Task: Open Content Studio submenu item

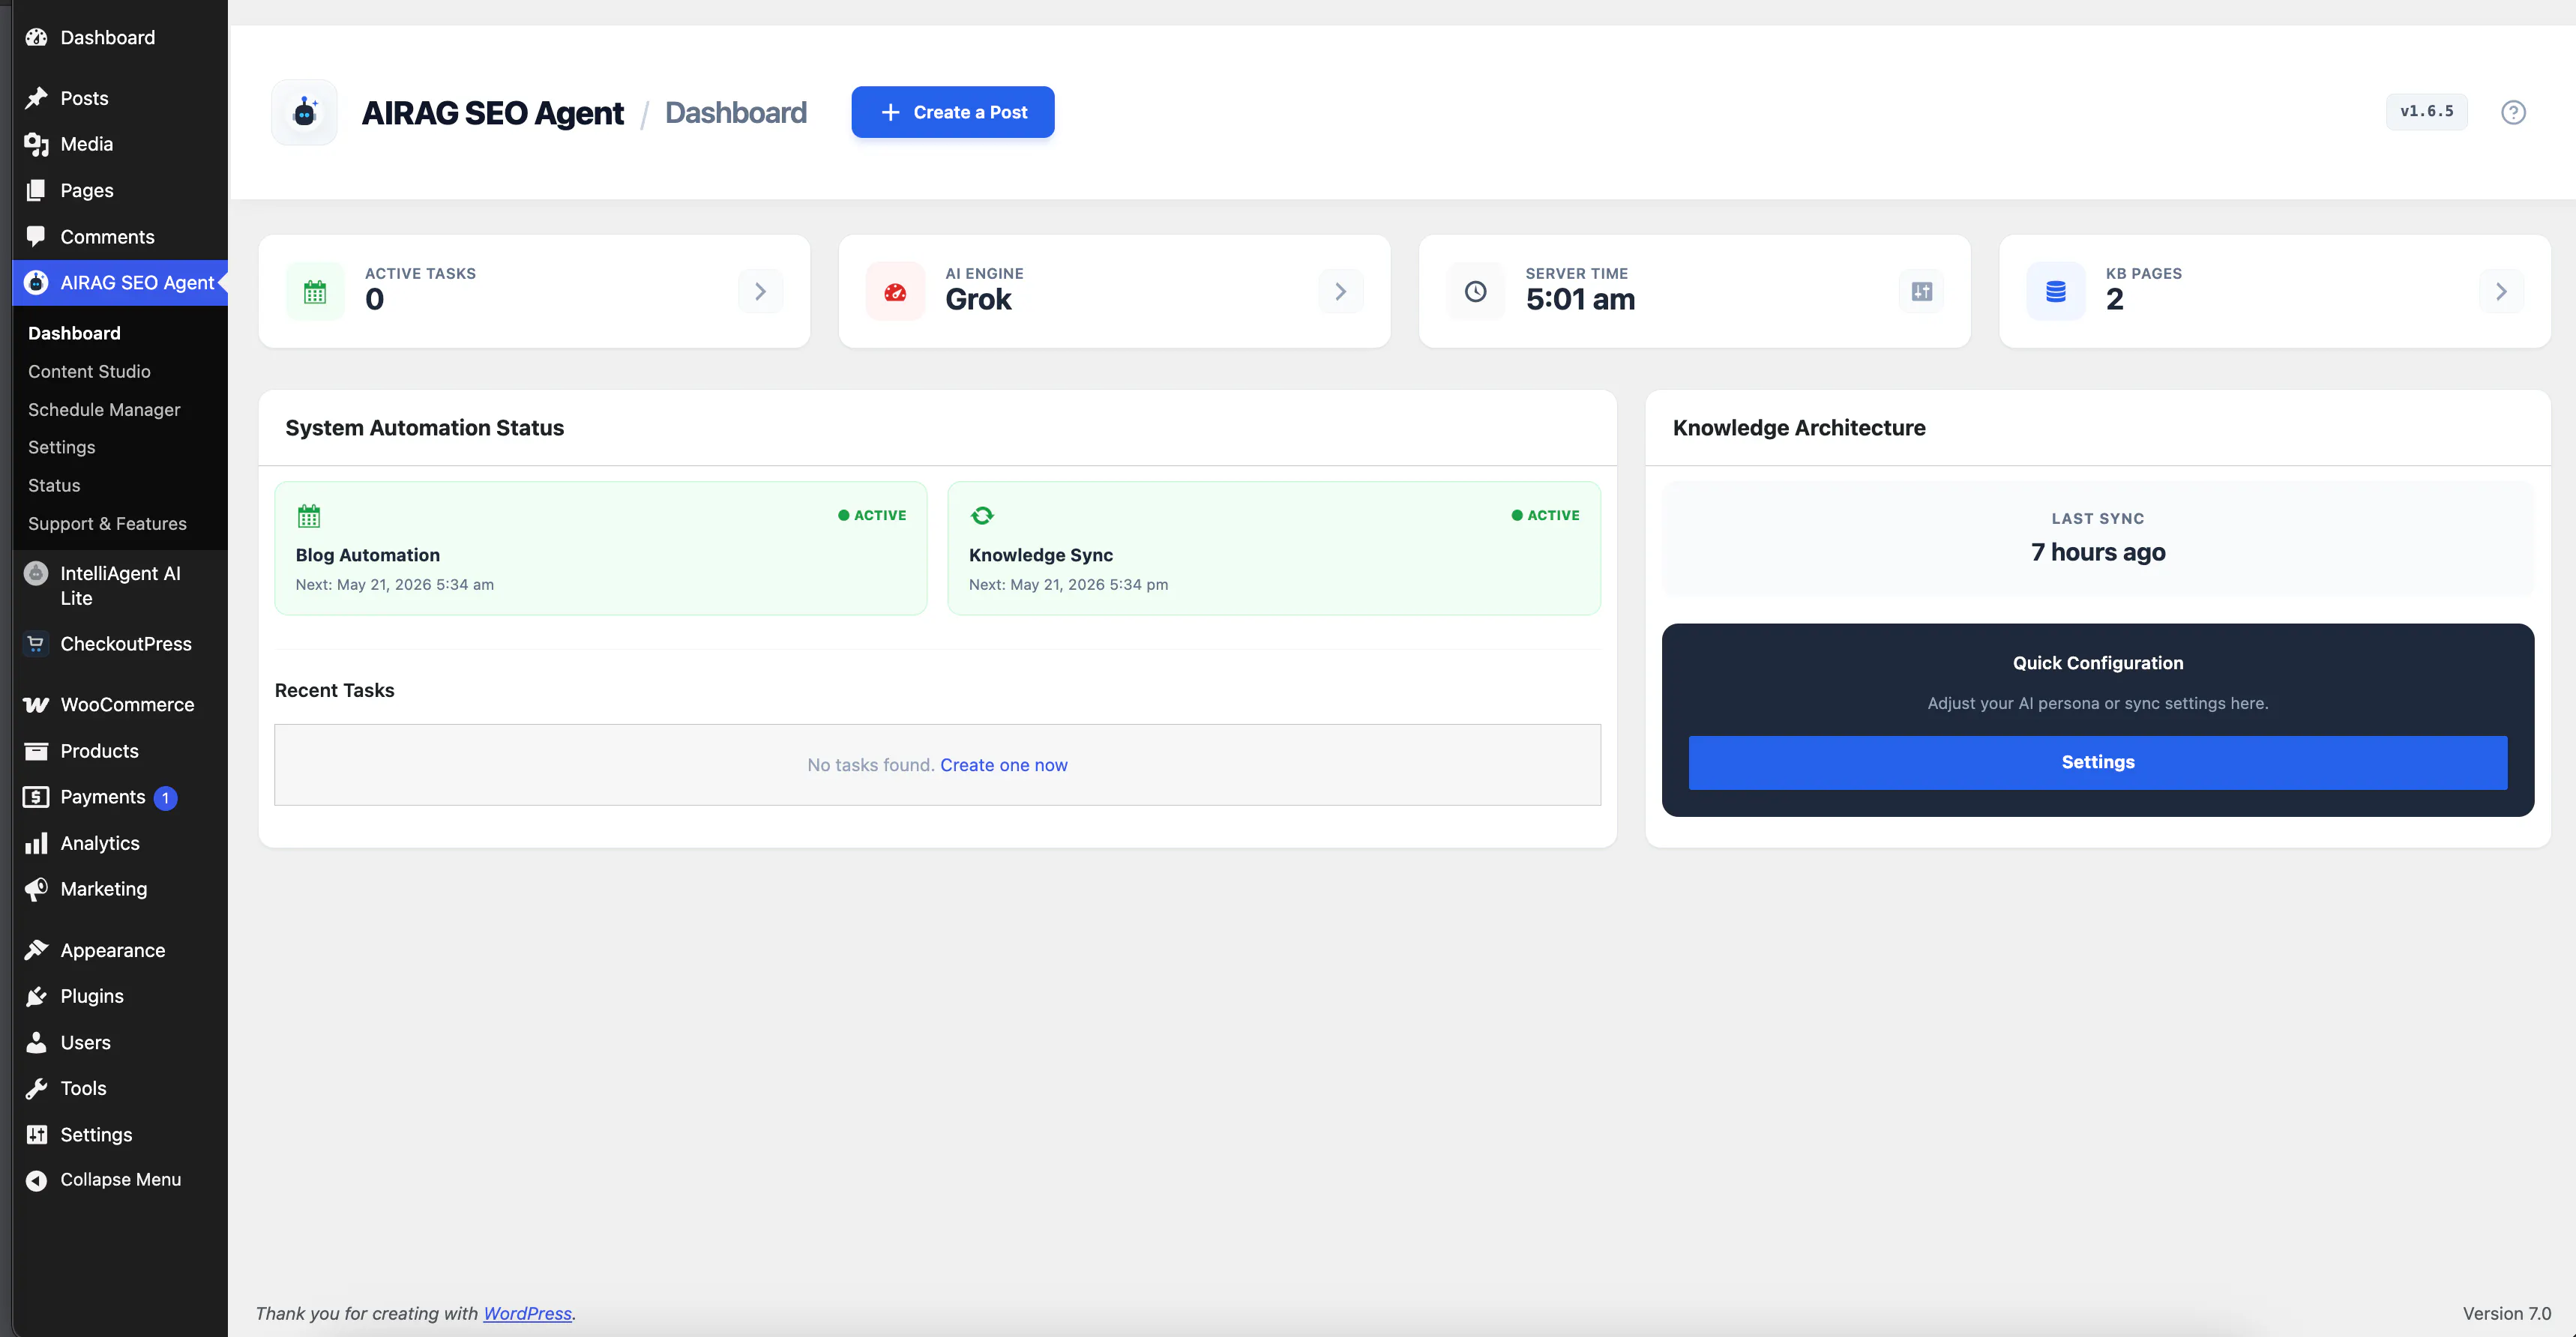Action: [89, 371]
